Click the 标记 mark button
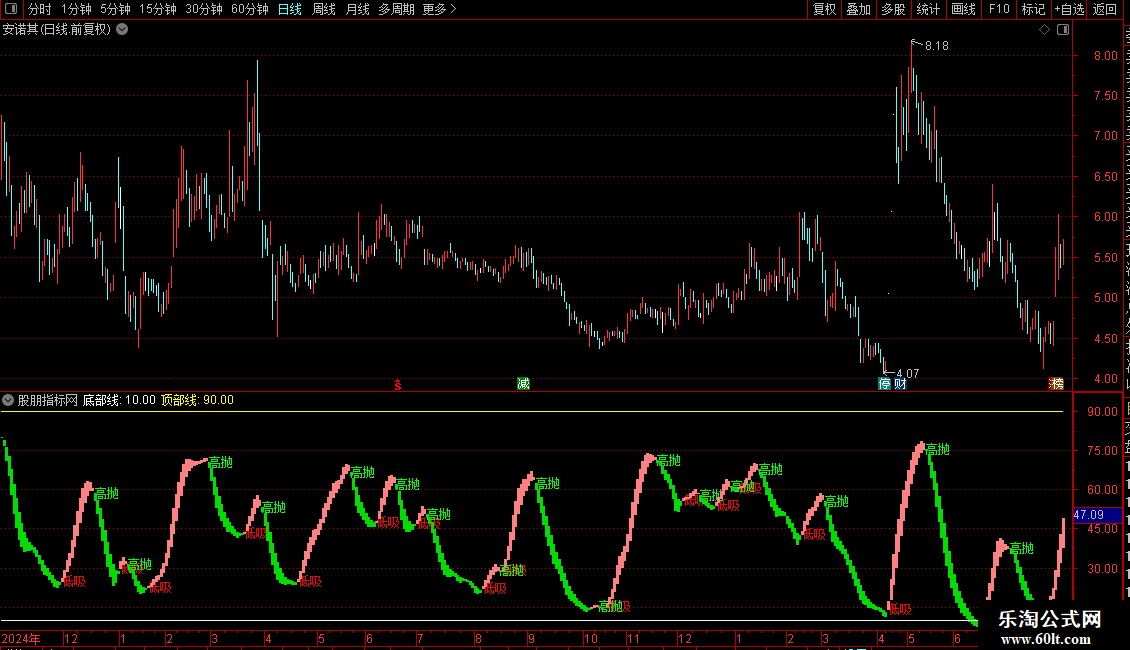Screen dimensions: 1130x650 pos(1033,9)
